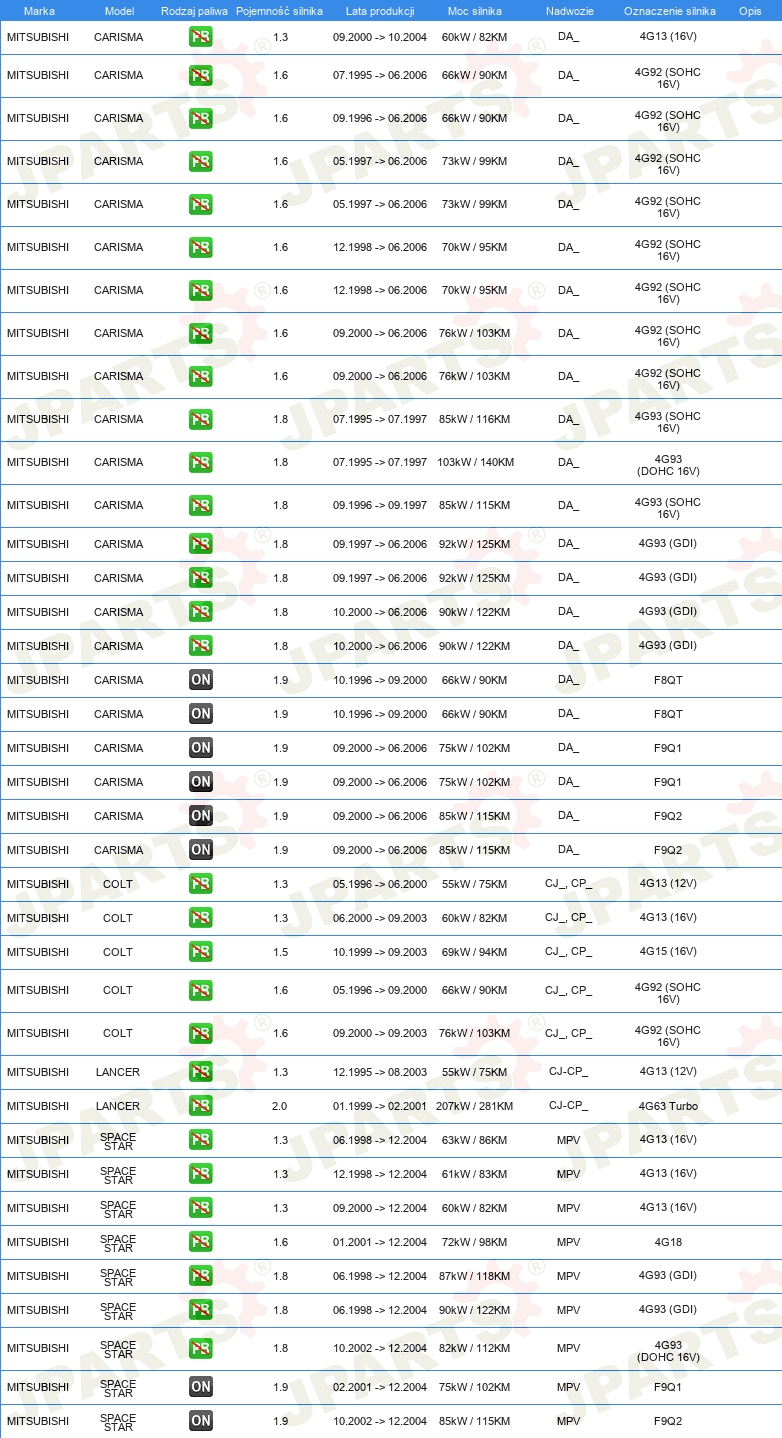Screen dimensions: 782x1438
Task: Select COLT model cell in 4G15 row
Action: click(x=118, y=952)
